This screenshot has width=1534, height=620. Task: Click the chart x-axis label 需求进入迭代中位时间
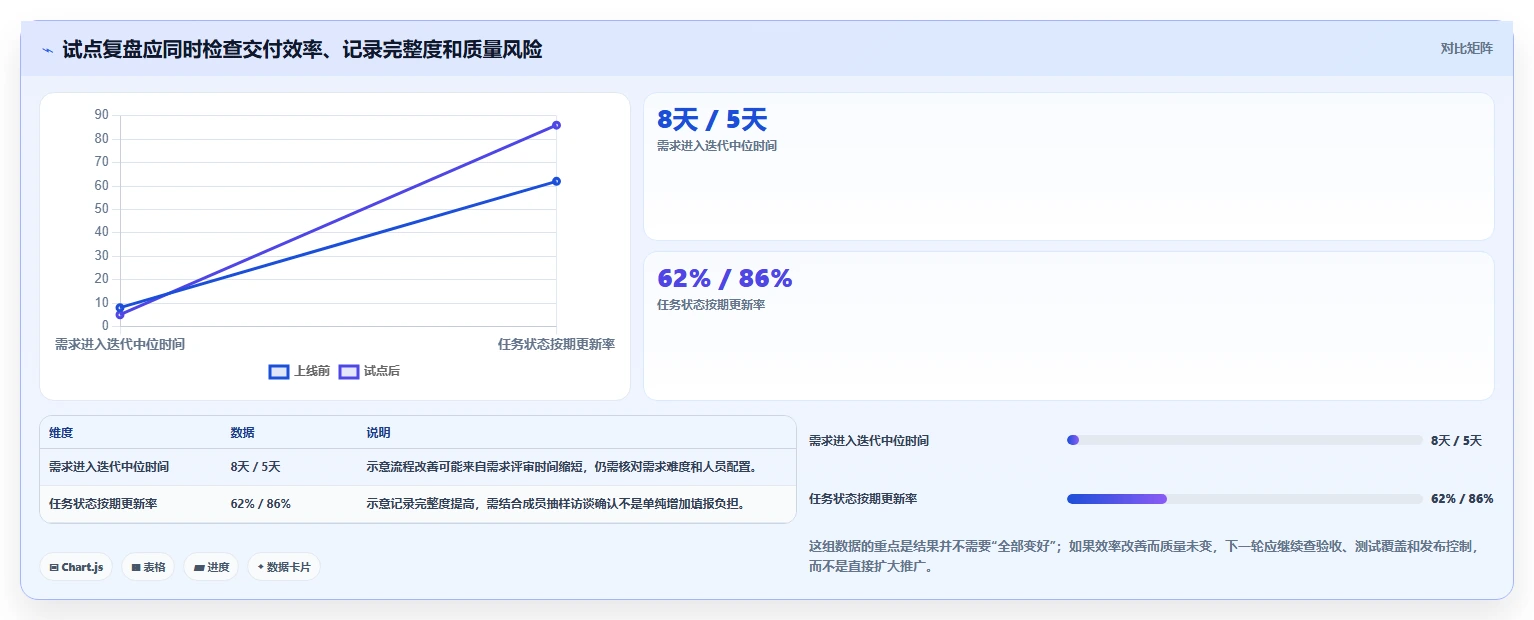[x=120, y=344]
